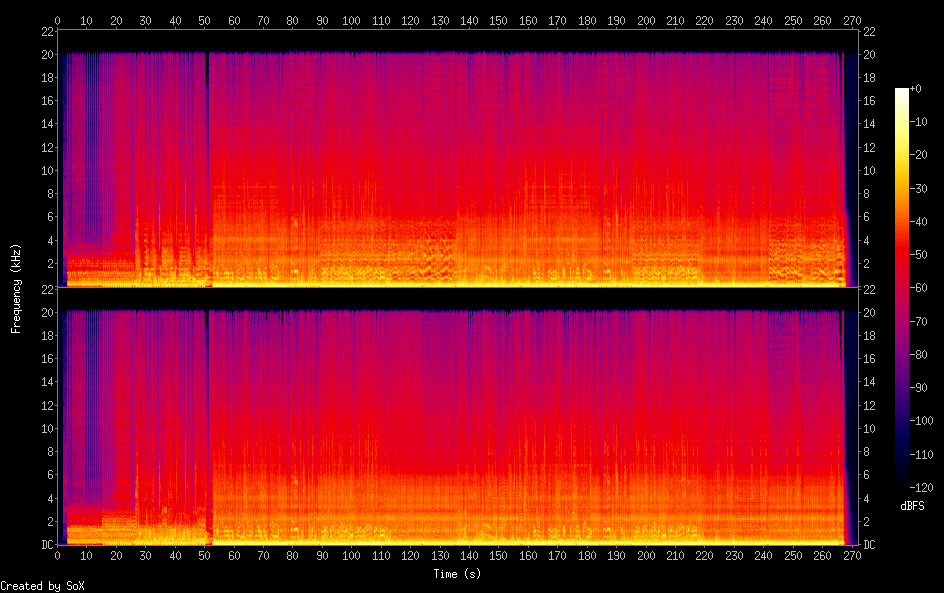
Task: Select the 270 tick on the top time axis
Action: 852,18
